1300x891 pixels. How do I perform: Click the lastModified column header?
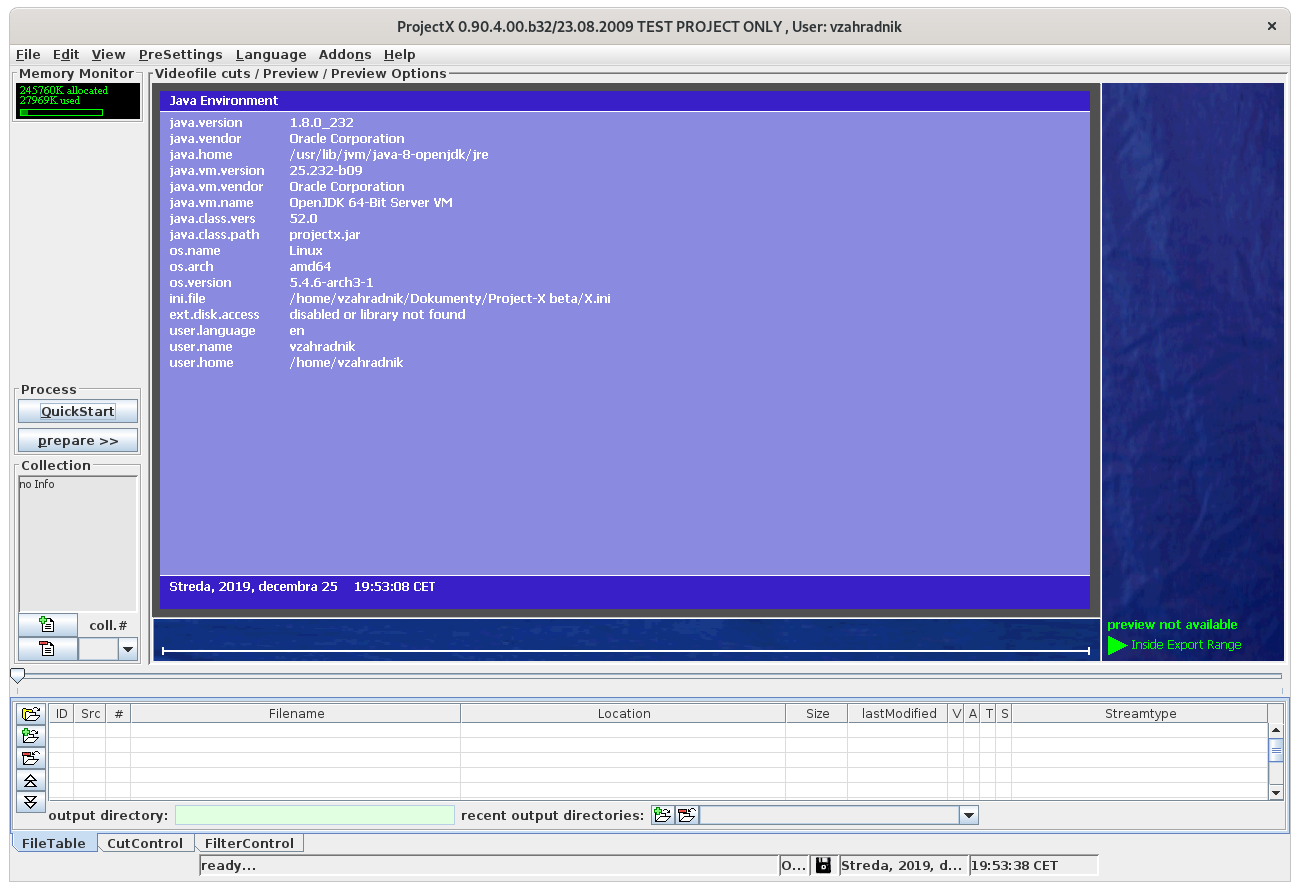click(x=898, y=713)
